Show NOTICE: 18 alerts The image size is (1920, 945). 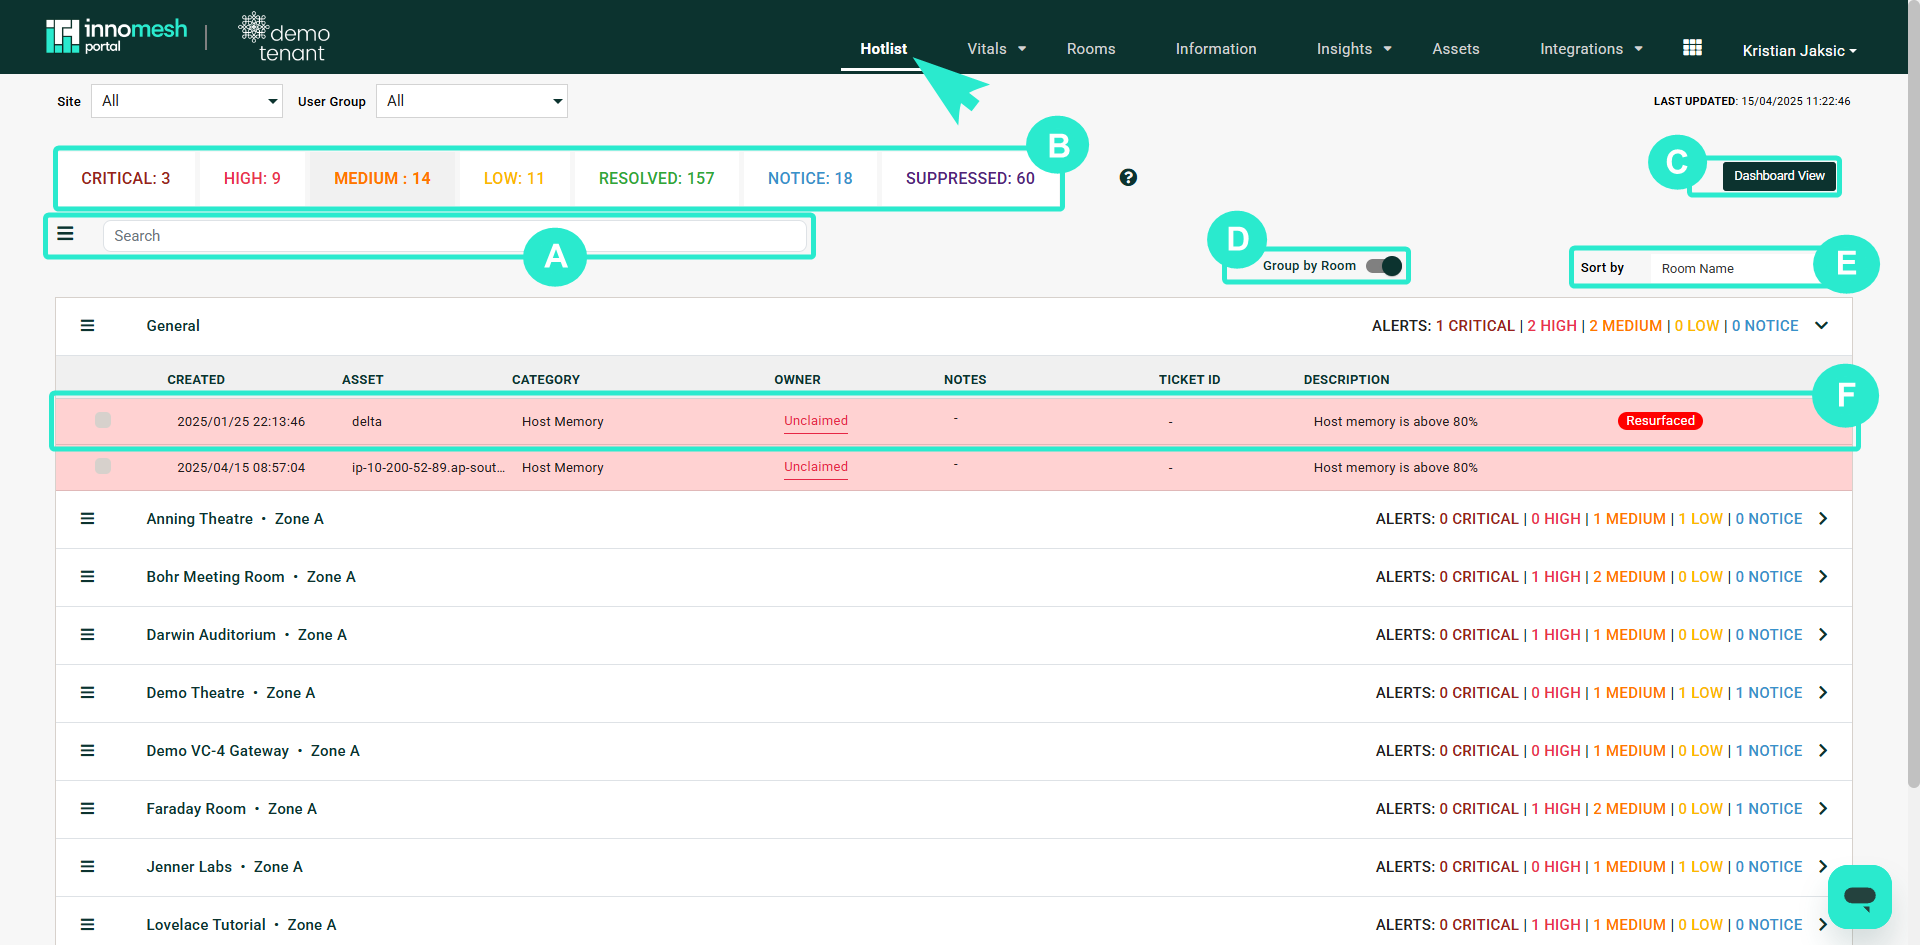810,178
